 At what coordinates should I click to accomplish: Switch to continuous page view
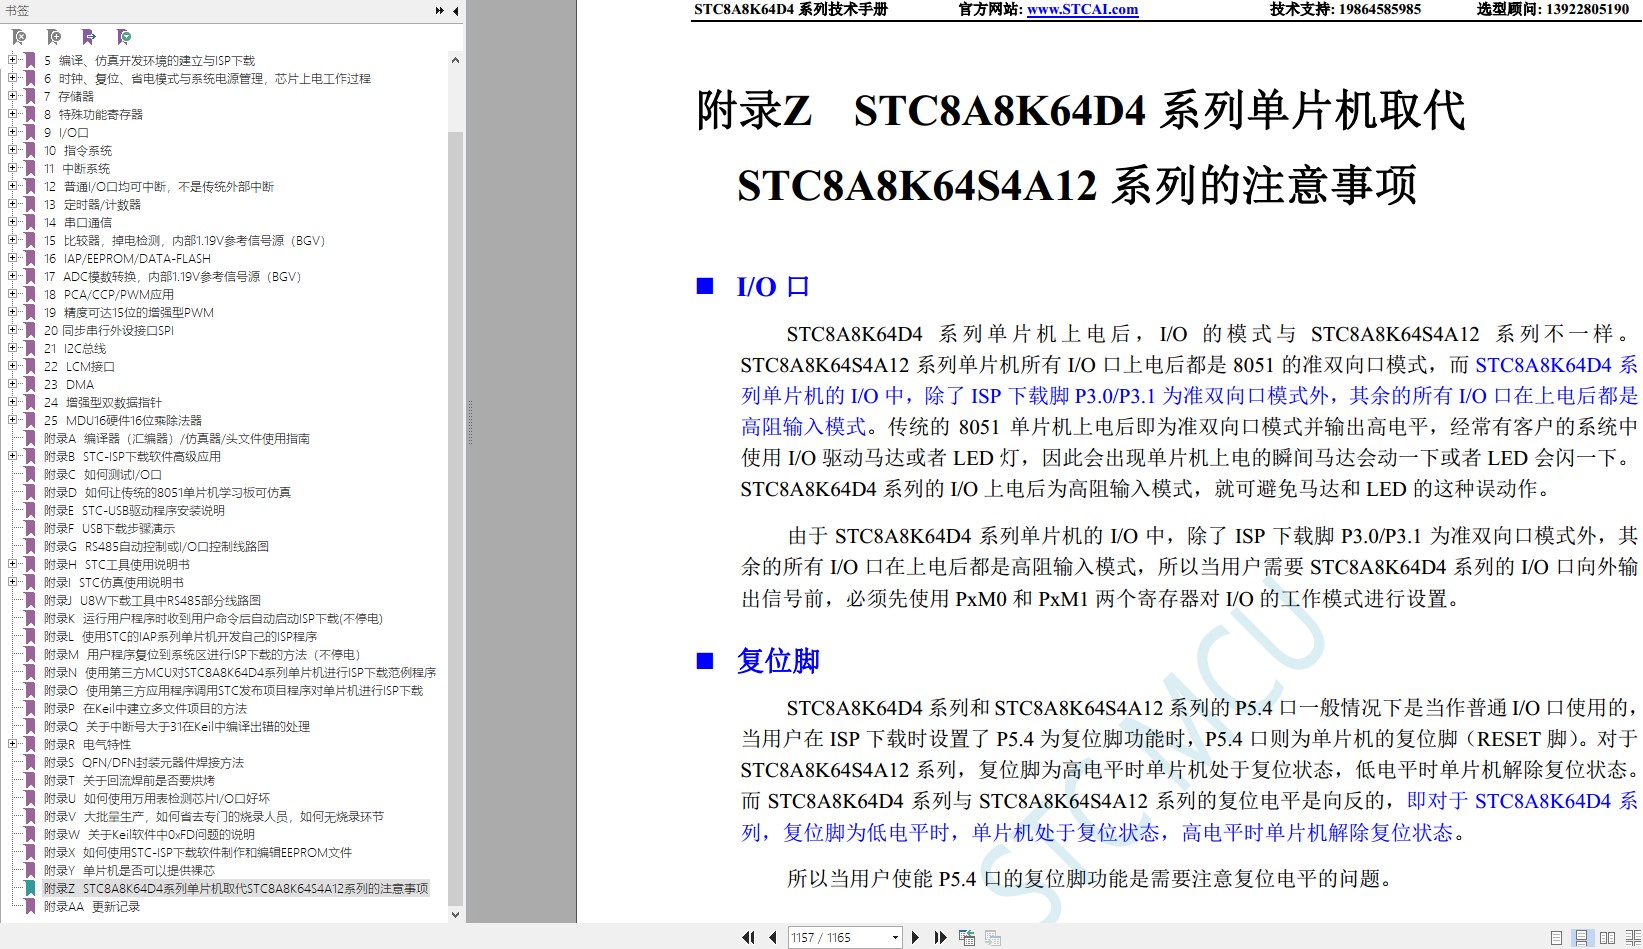click(1582, 937)
